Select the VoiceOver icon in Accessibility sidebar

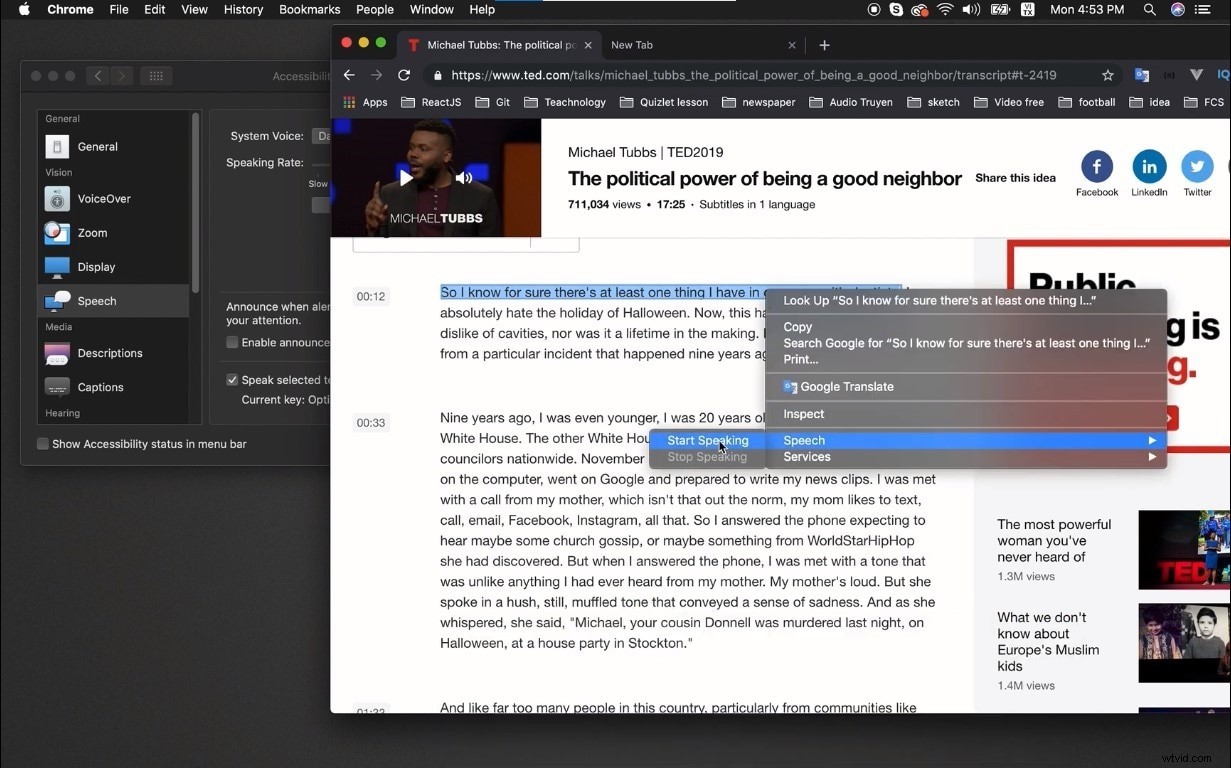tap(56, 198)
